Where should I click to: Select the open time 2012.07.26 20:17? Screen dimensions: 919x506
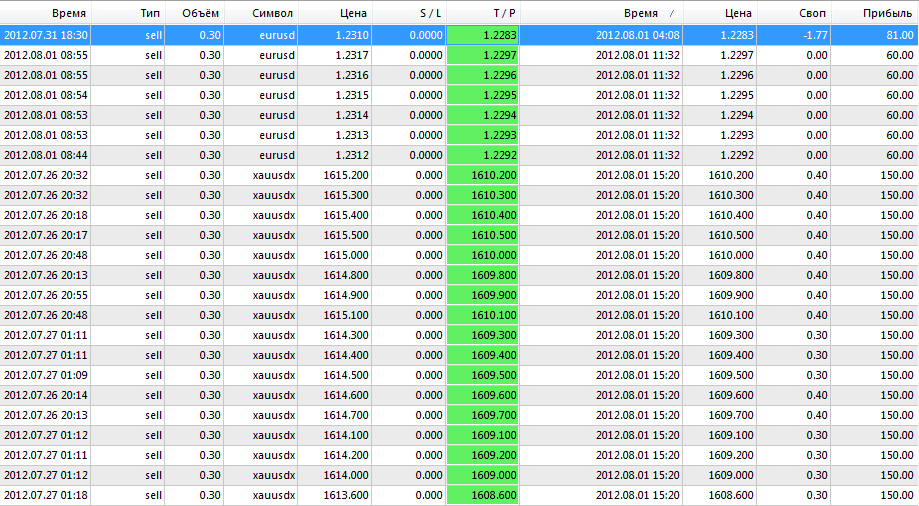click(x=46, y=235)
